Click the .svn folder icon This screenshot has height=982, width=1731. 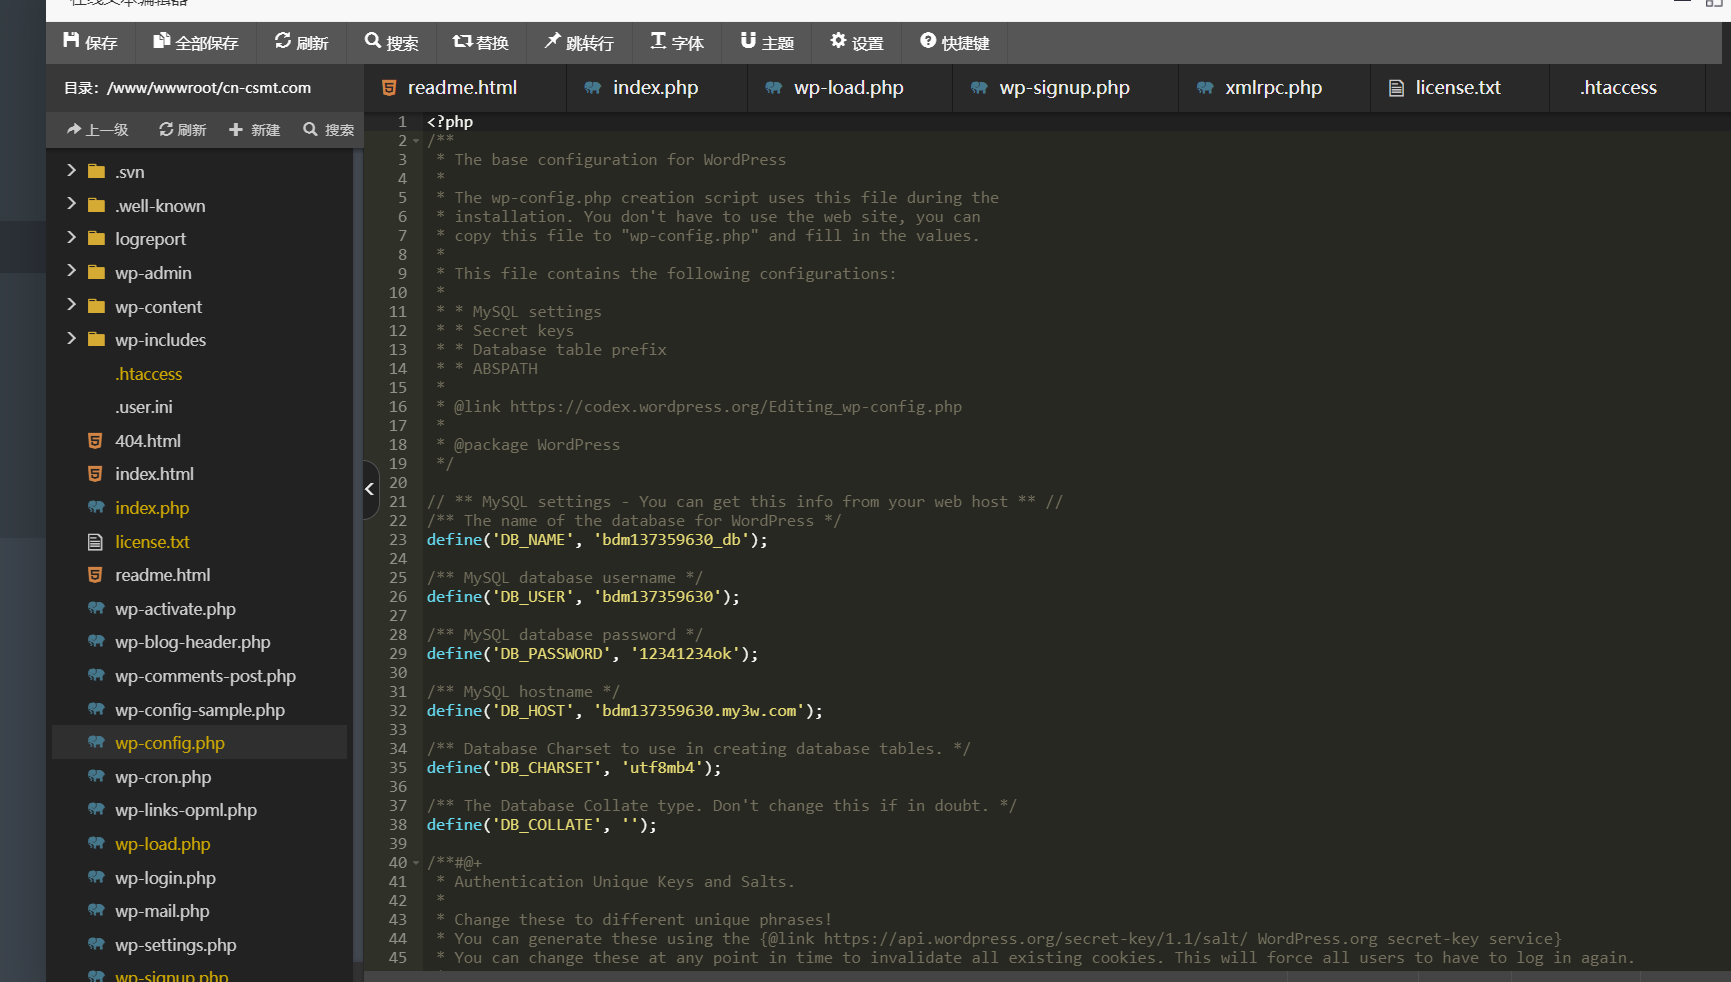[96, 171]
